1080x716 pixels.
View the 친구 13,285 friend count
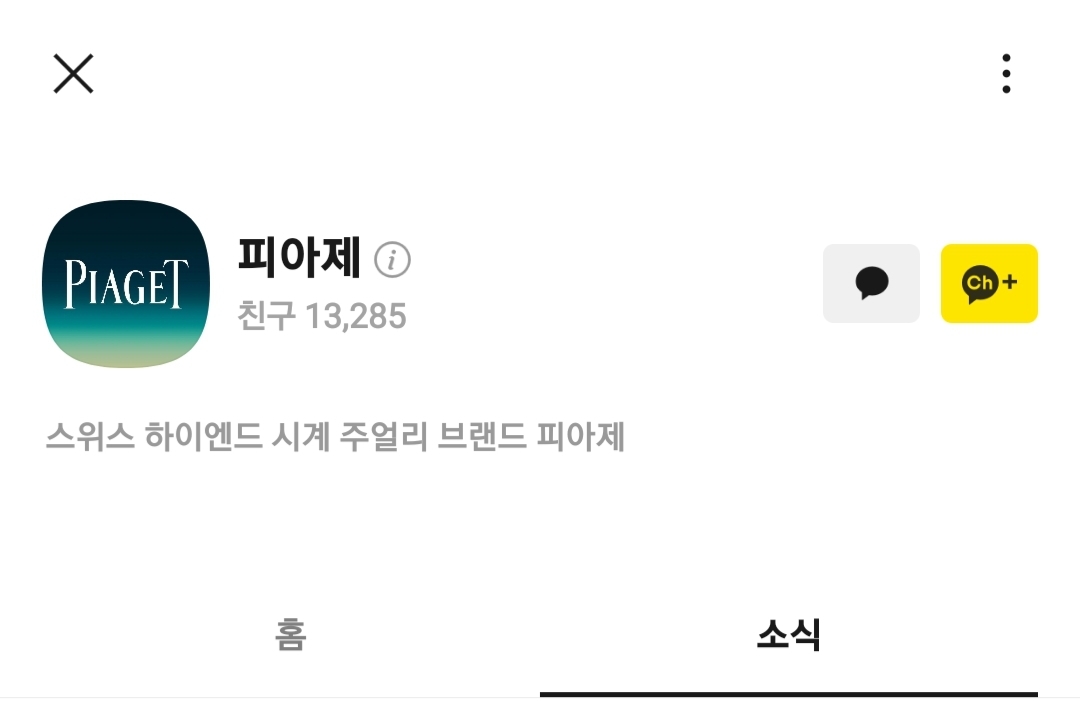322,316
